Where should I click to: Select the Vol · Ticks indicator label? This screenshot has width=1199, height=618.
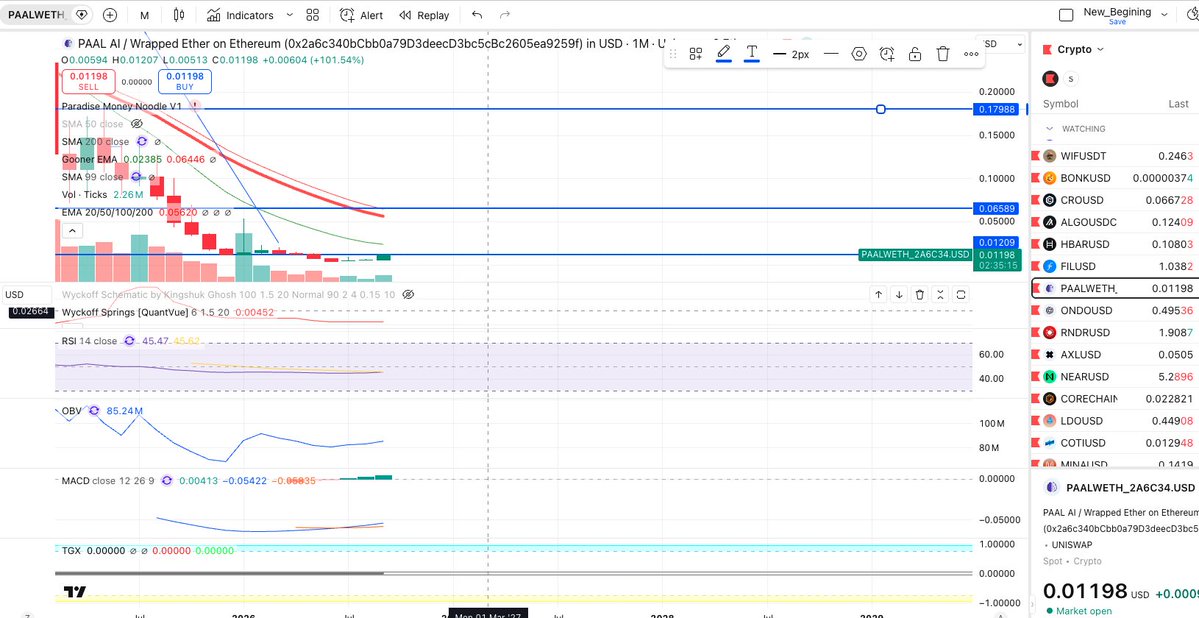click(x=84, y=194)
